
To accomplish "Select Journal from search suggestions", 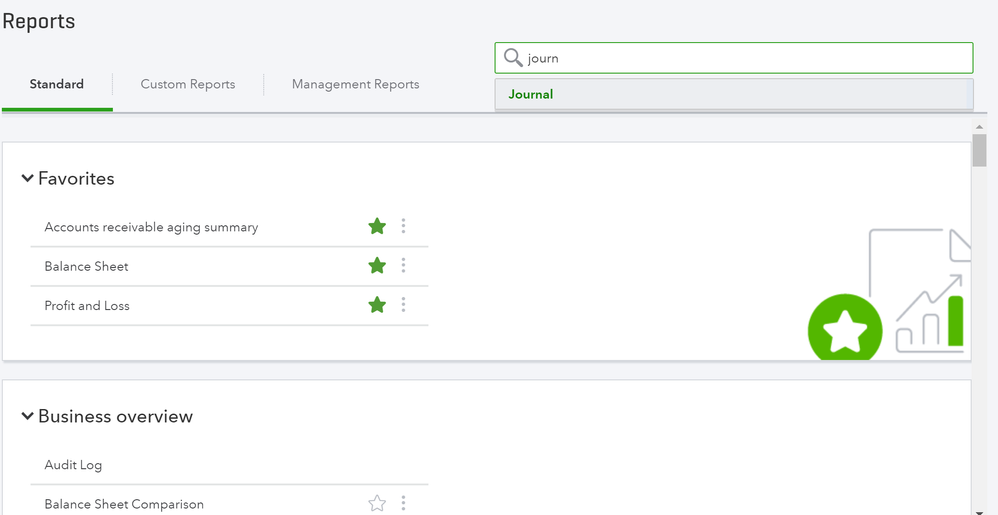I will (531, 95).
